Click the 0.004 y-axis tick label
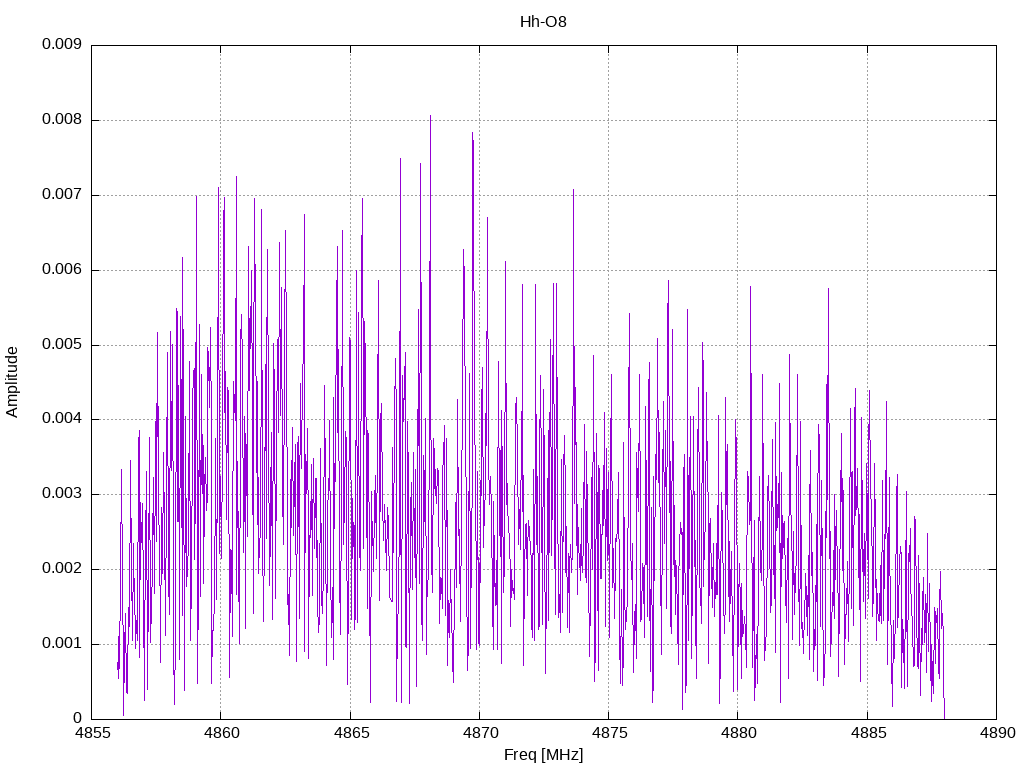This screenshot has height=768, width=1024. point(62,419)
